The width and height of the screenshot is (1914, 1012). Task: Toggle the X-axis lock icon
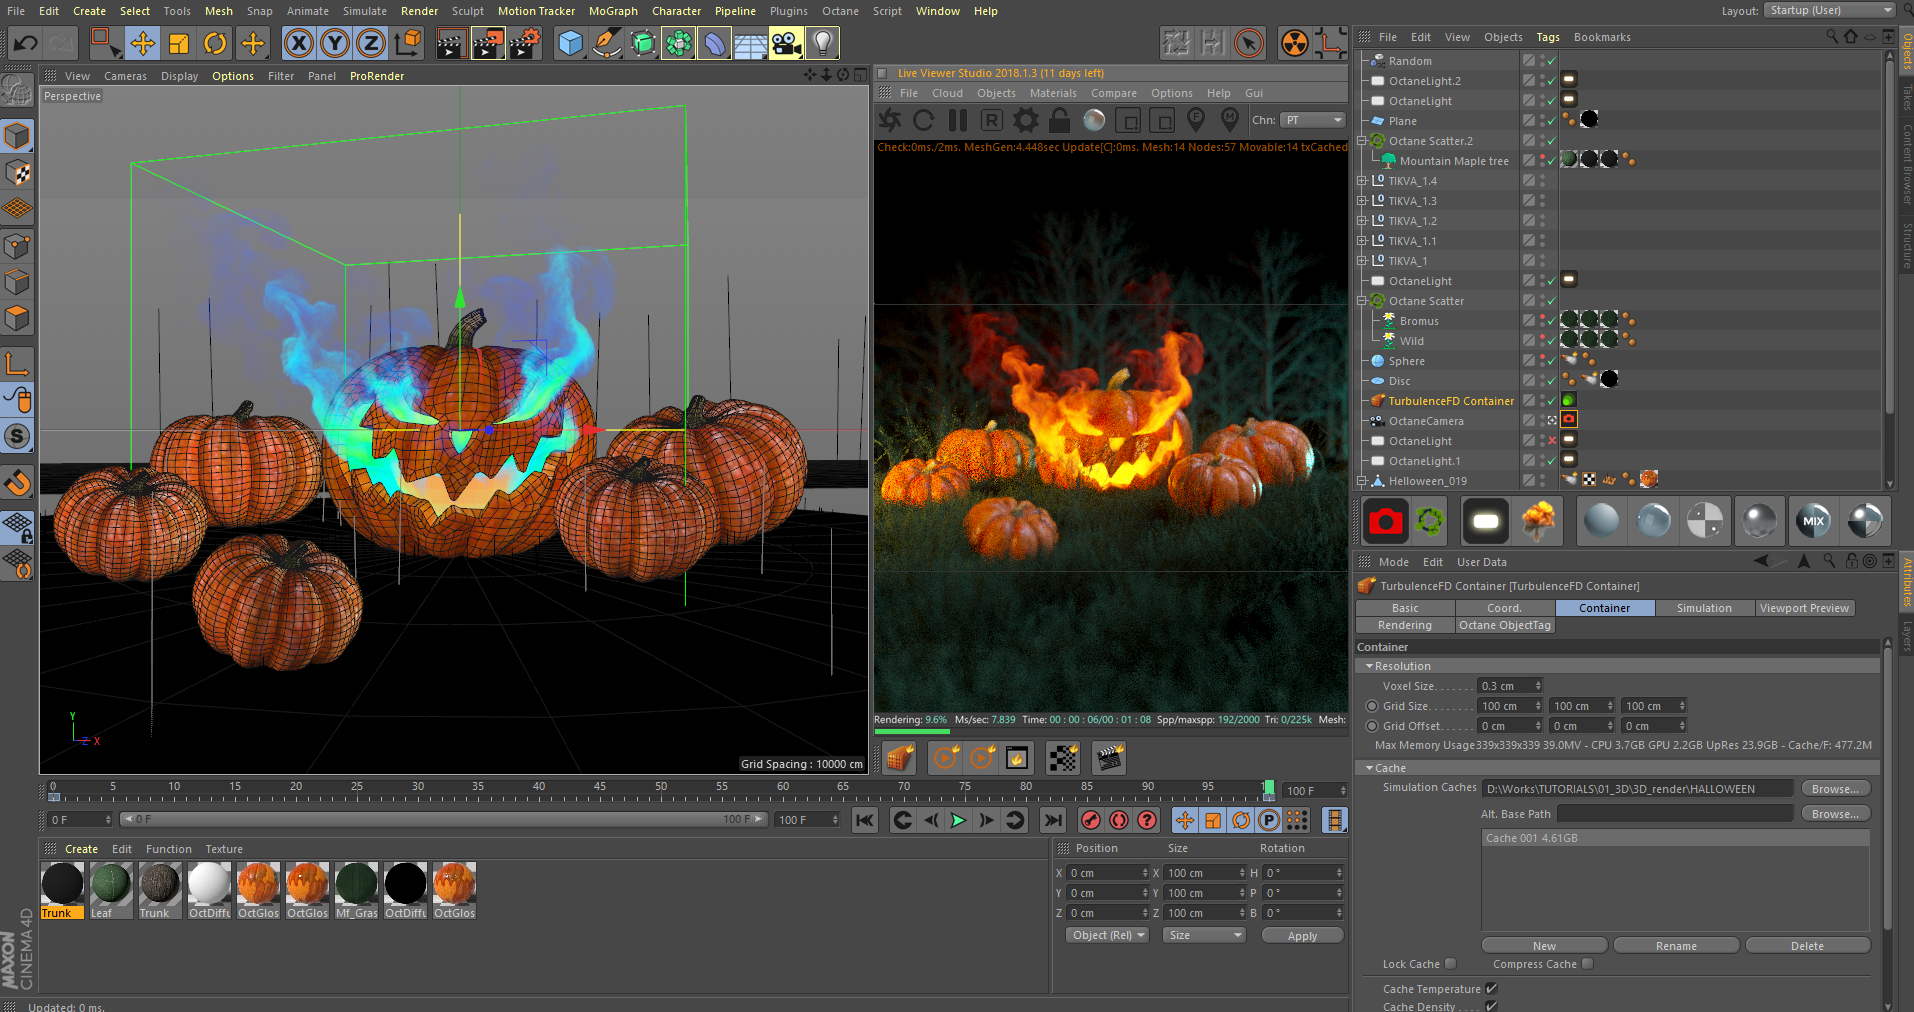tap(298, 43)
